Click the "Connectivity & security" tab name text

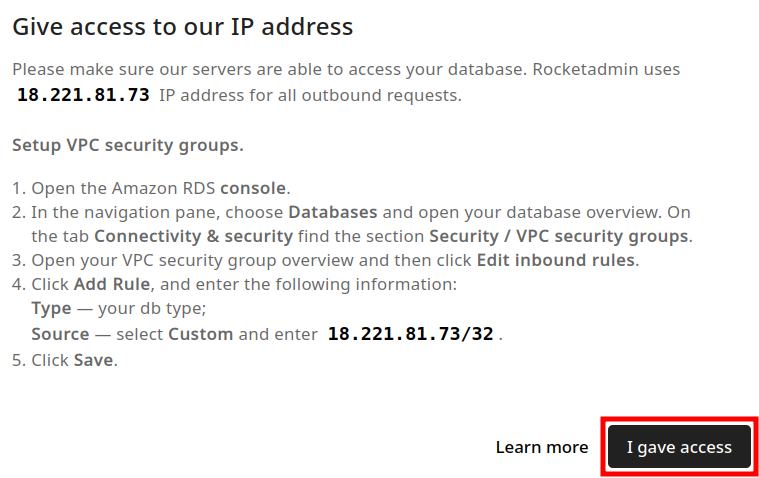tap(193, 236)
